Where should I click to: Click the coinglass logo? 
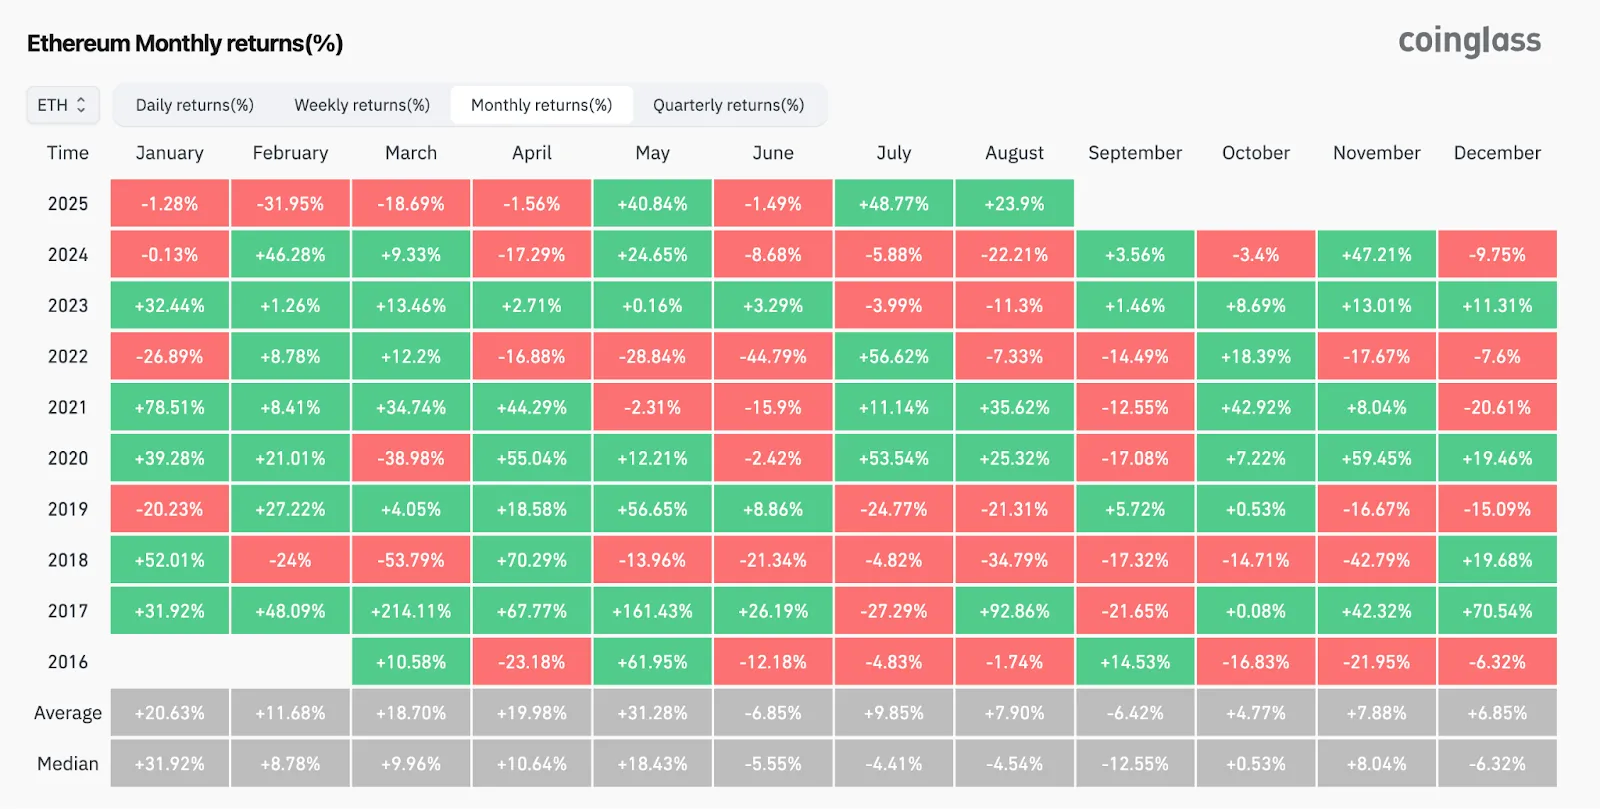pyautogui.click(x=1469, y=41)
